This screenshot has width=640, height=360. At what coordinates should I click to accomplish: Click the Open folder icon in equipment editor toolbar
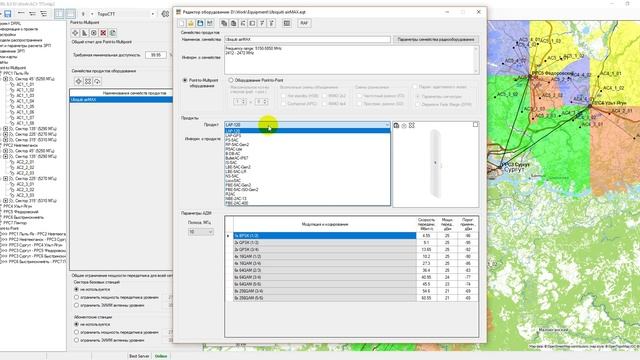[x=191, y=23]
